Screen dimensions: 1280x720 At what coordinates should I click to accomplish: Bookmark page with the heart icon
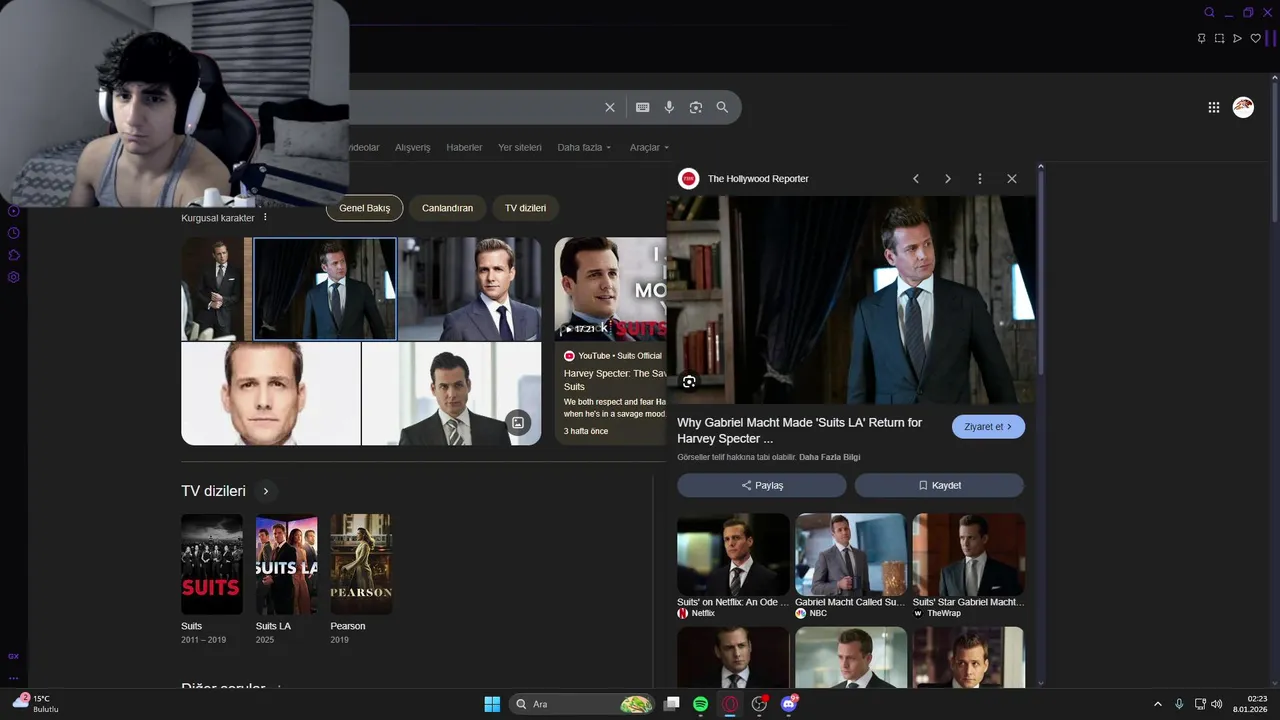1256,38
